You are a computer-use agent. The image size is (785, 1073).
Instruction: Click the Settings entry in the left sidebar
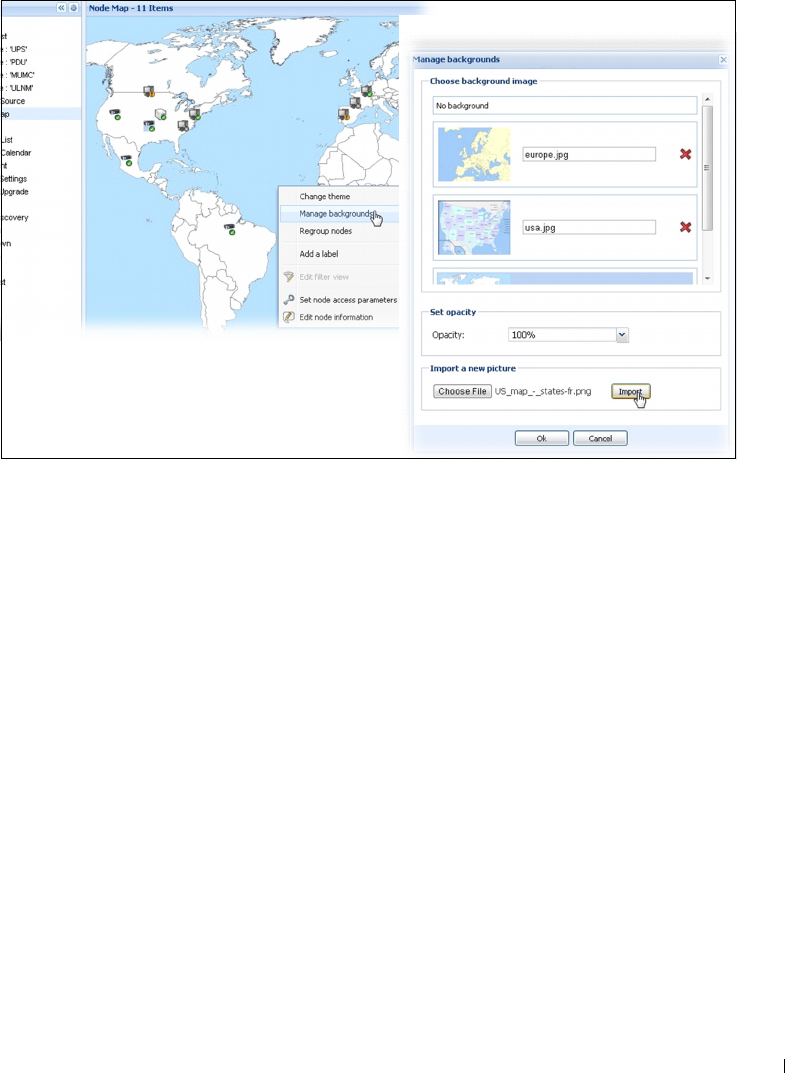tap(14, 179)
